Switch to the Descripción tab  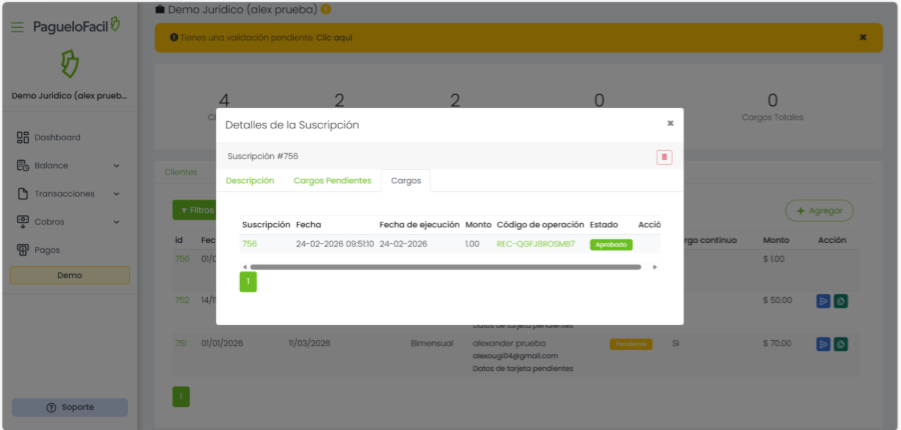point(250,181)
